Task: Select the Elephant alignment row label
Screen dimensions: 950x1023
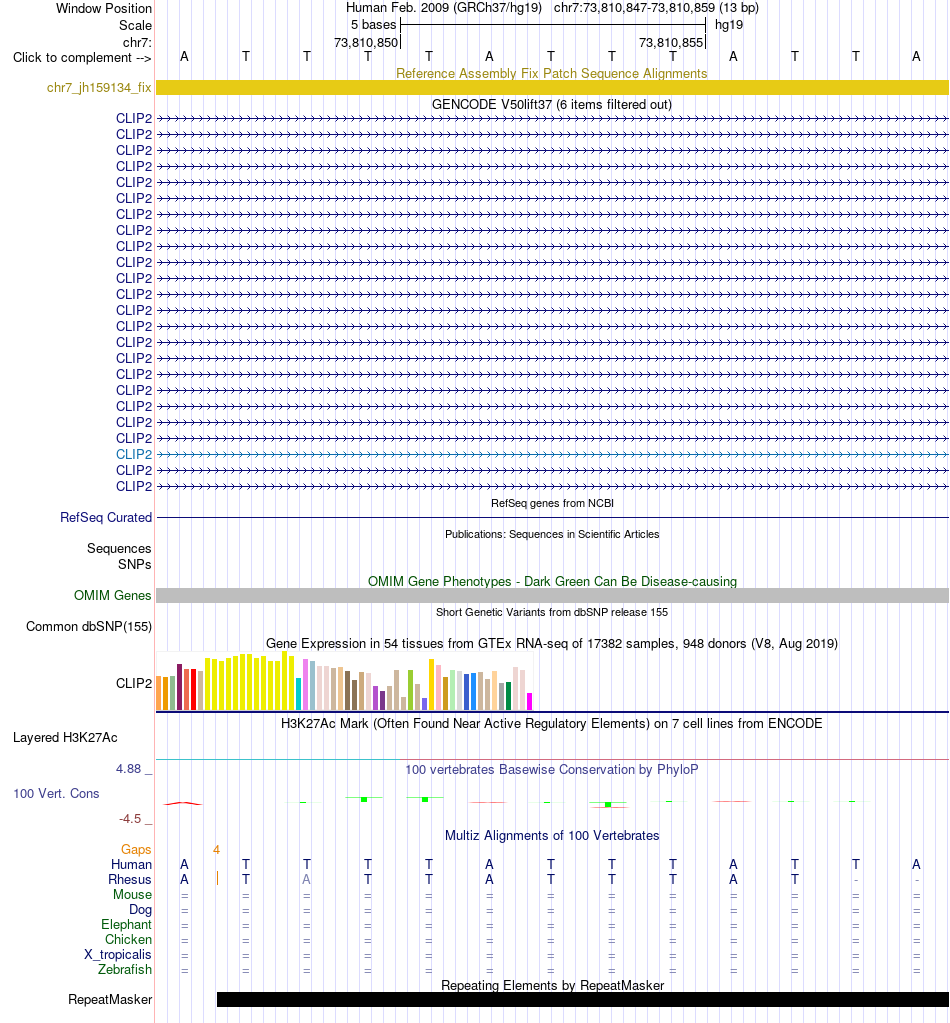Action: (127, 924)
